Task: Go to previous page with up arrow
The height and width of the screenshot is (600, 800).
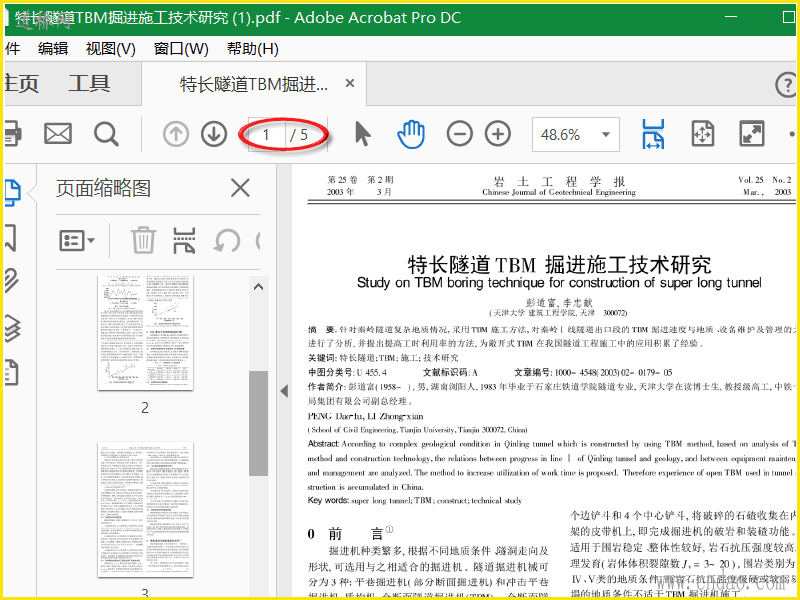Action: pyautogui.click(x=176, y=135)
